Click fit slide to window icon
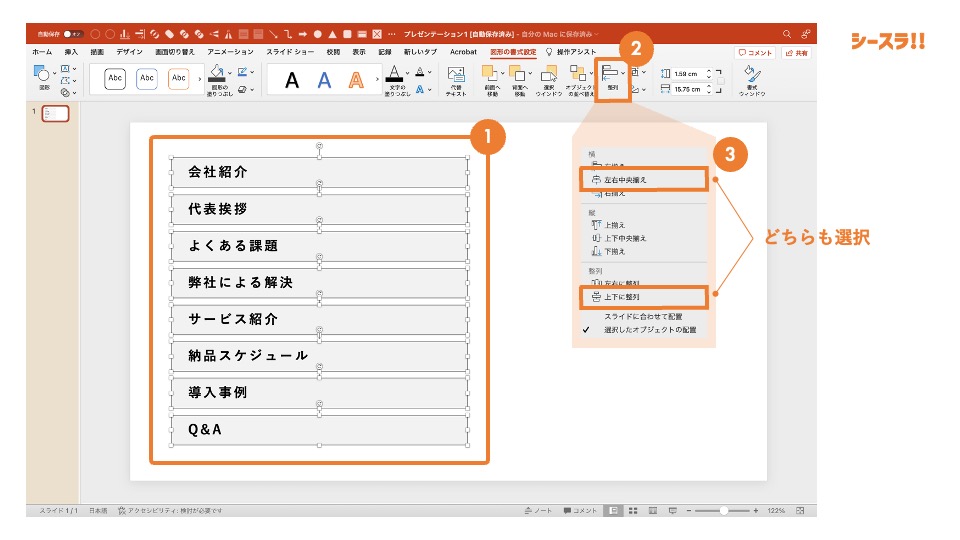960x540 pixels. (799, 510)
